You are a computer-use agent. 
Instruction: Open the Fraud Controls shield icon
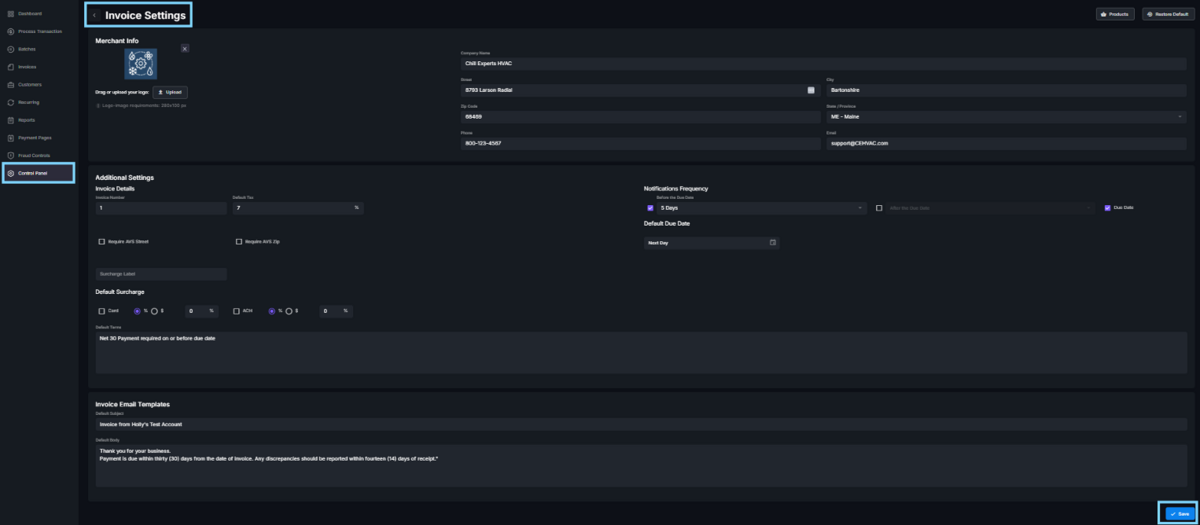click(10, 155)
